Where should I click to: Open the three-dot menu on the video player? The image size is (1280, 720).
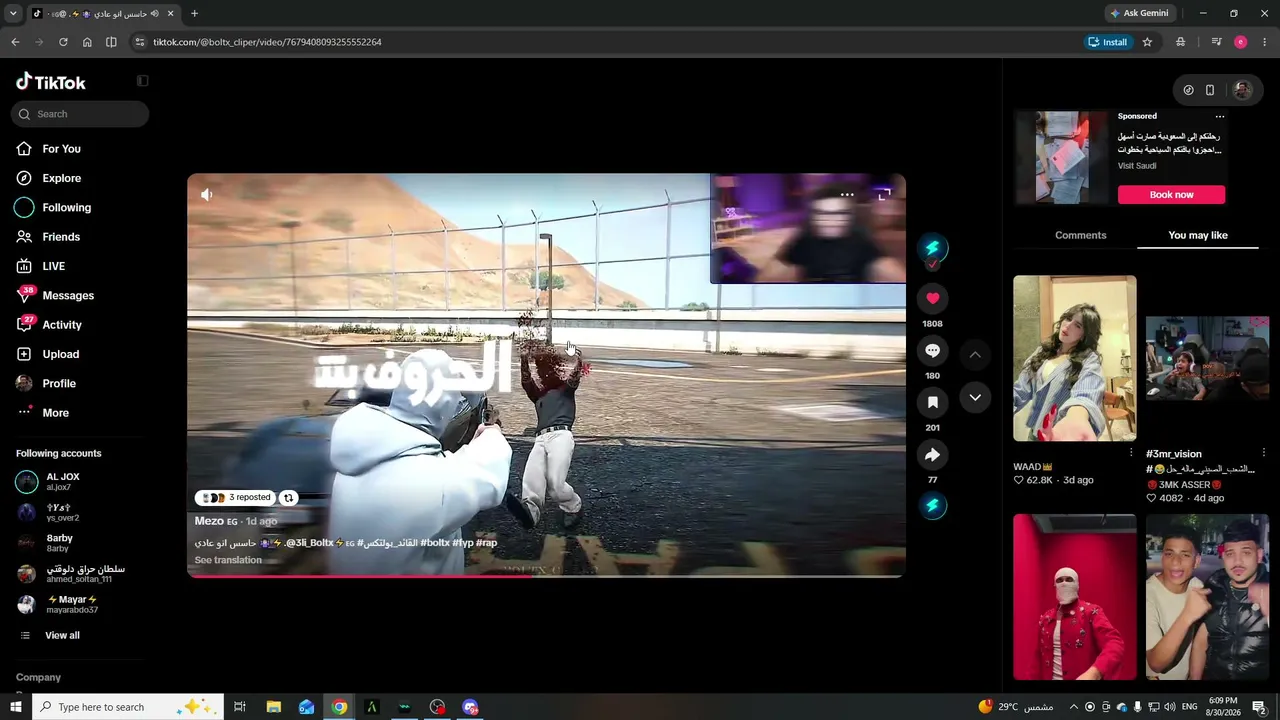847,195
